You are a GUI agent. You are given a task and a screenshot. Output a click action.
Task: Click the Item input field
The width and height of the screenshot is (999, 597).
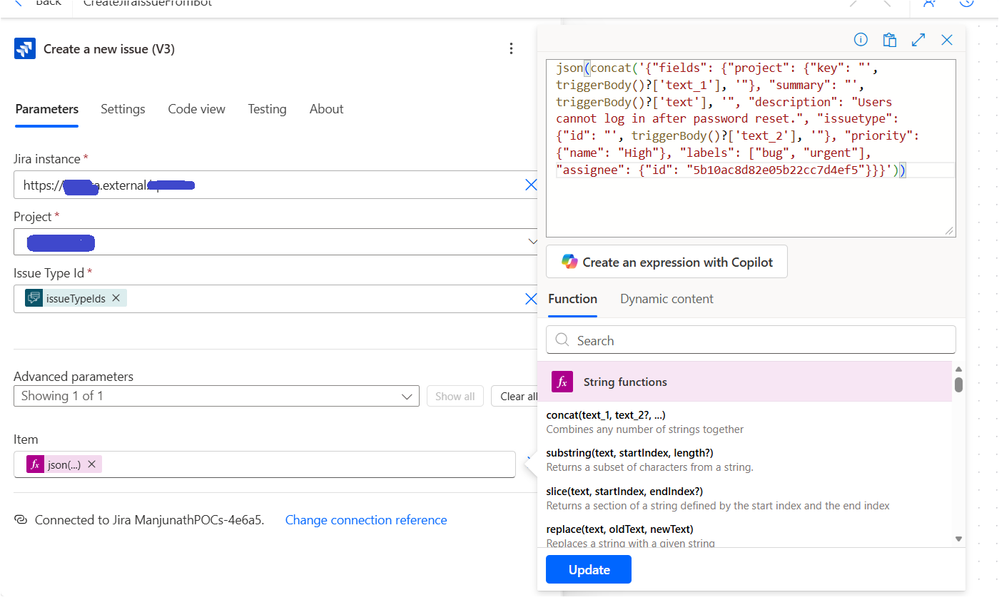click(264, 464)
